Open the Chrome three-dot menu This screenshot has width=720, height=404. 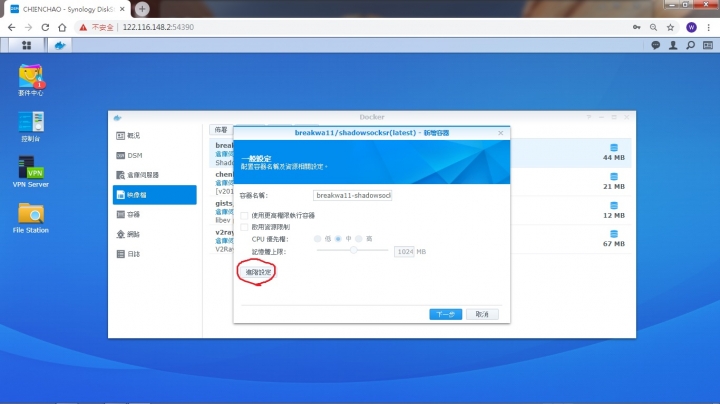[x=709, y=27]
